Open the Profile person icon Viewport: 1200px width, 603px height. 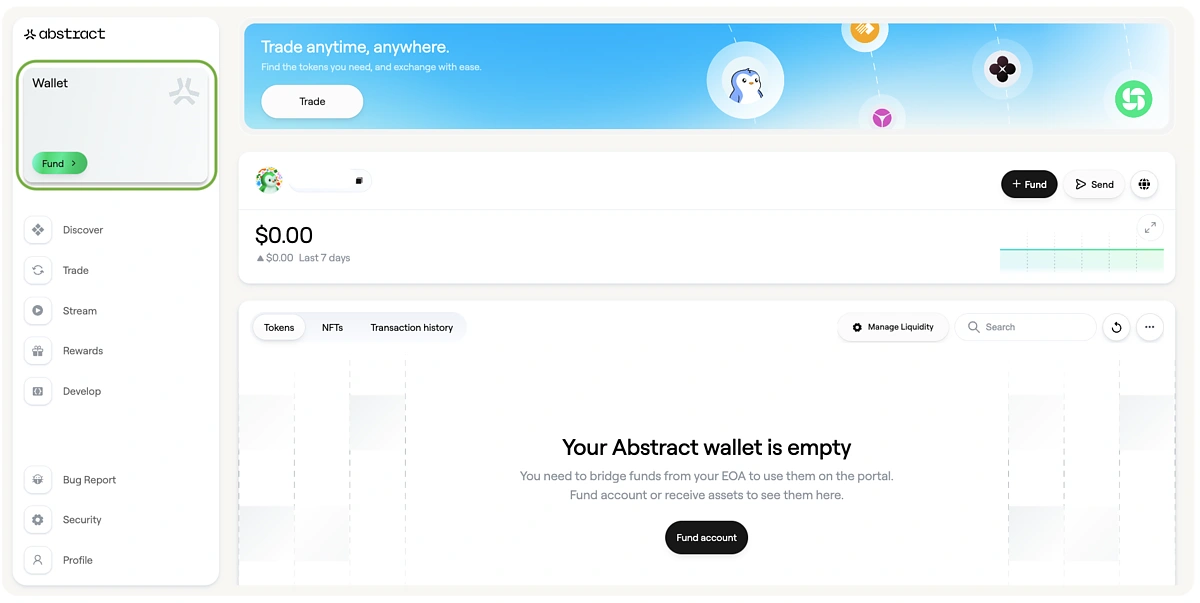(38, 560)
